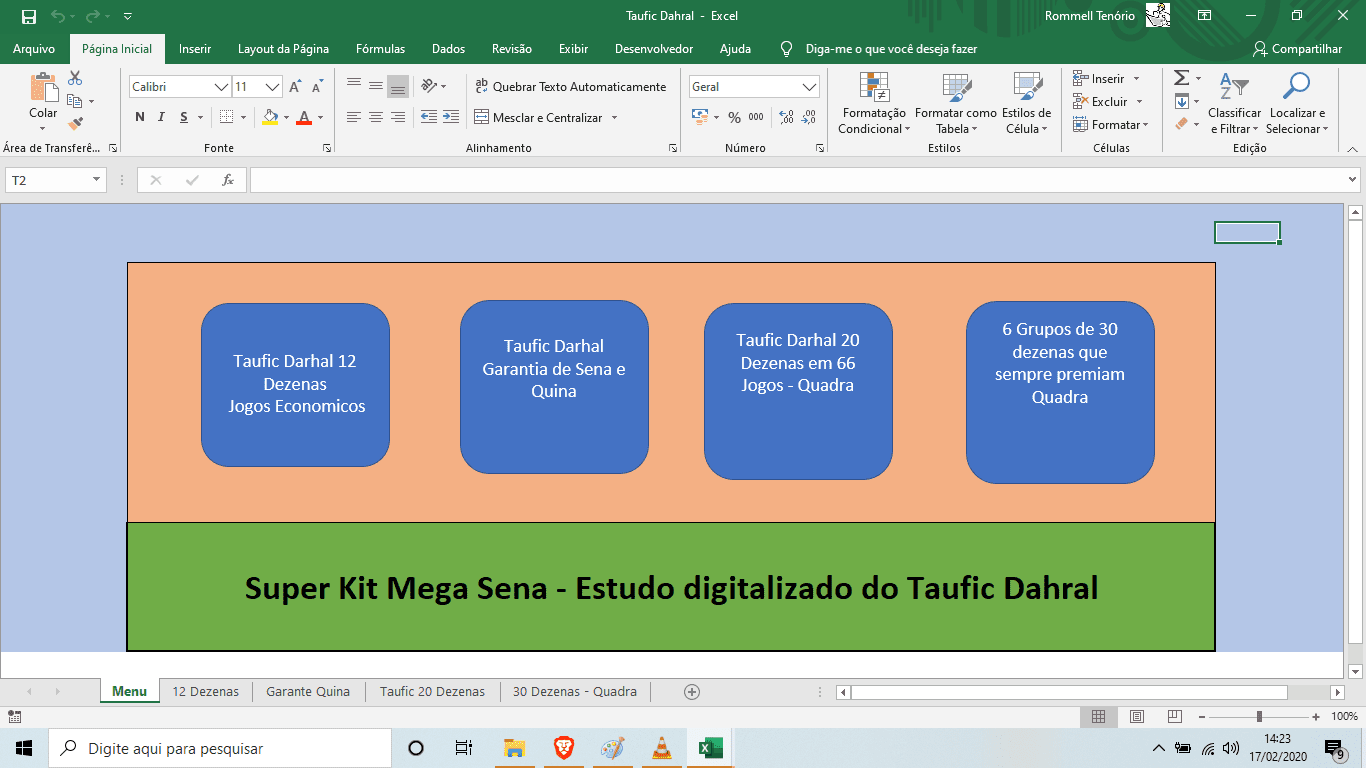Image resolution: width=1366 pixels, height=768 pixels.
Task: Switch to the Inserir ribbon tab
Action: (x=195, y=49)
